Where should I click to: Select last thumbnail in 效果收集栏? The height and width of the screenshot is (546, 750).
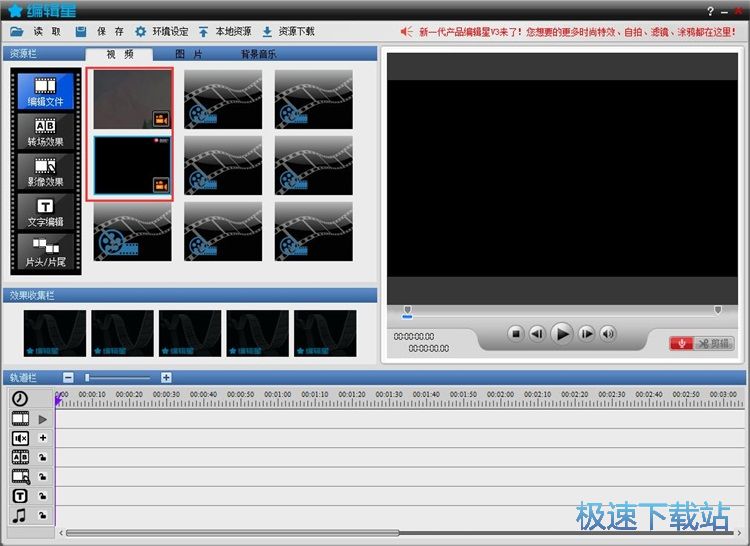pyautogui.click(x=325, y=333)
